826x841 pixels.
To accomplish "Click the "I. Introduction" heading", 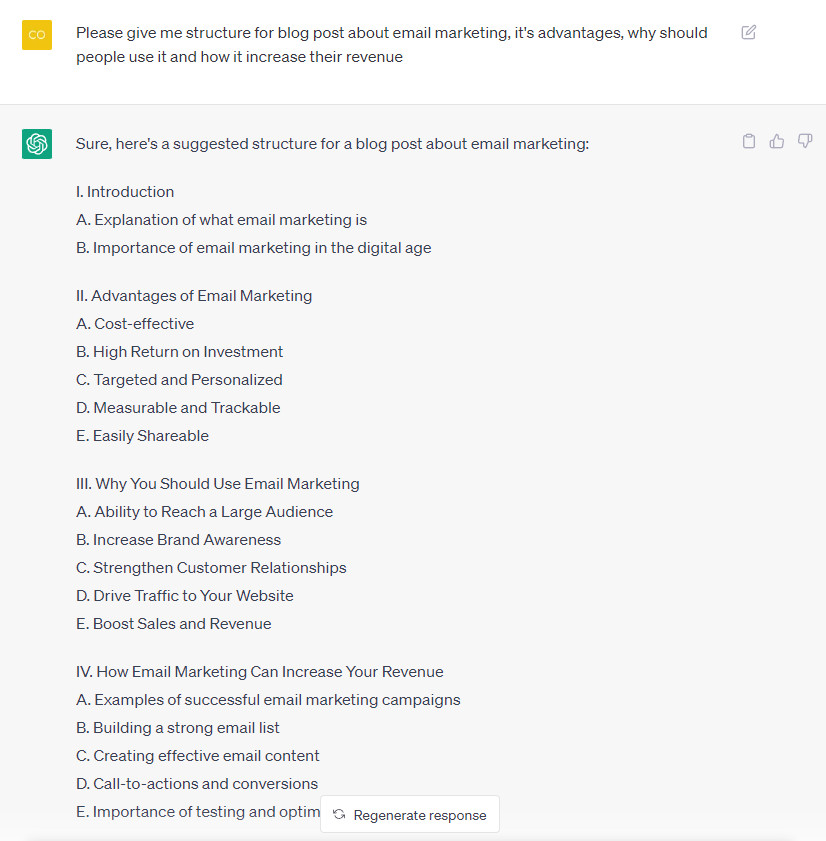I will tap(125, 192).
